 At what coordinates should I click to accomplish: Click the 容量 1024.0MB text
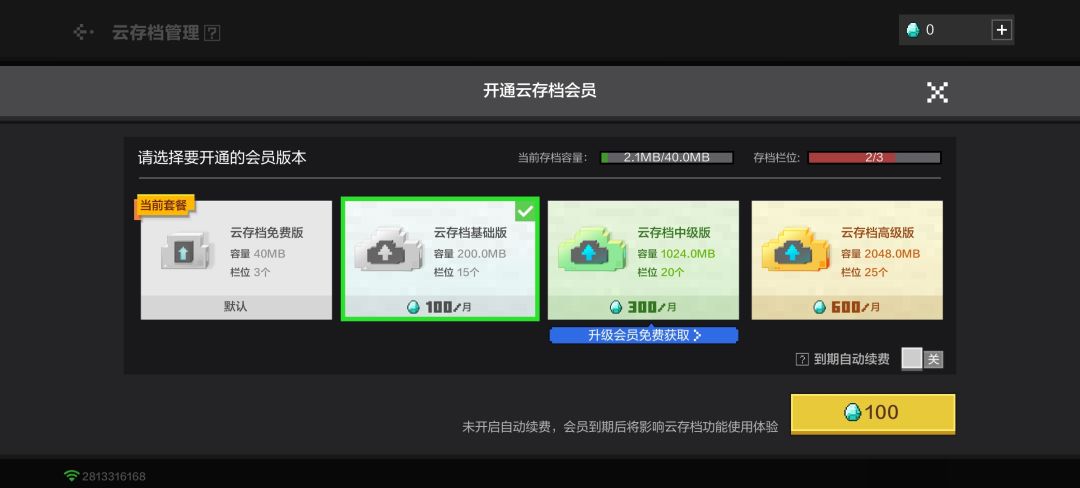[676, 254]
